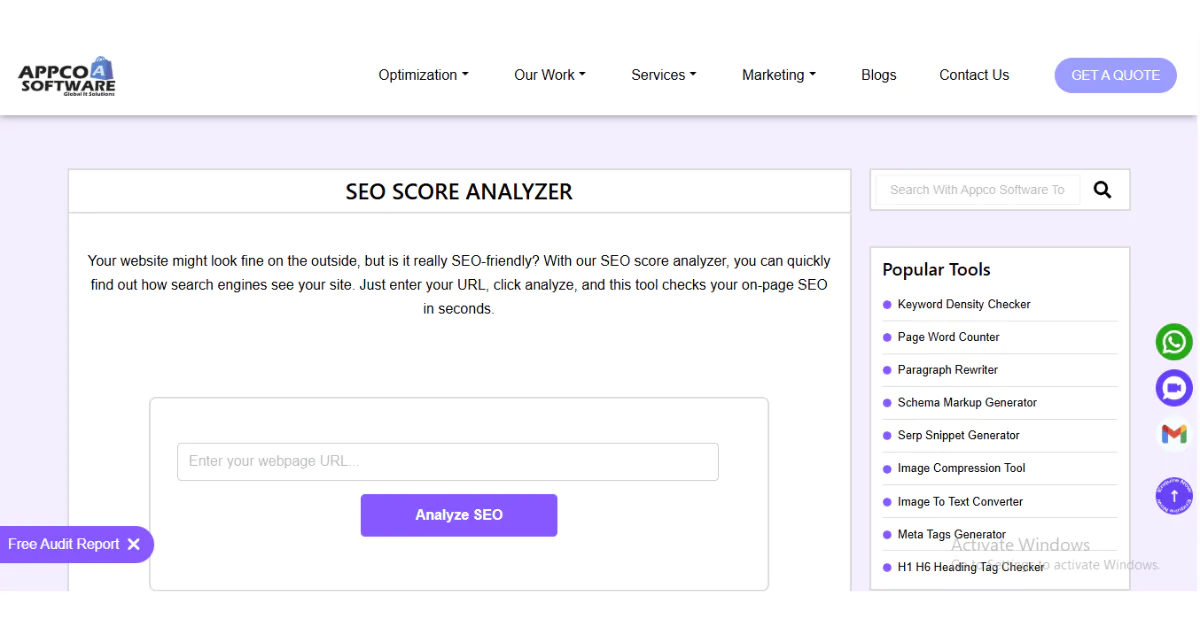Go to the Blogs page

(x=878, y=75)
